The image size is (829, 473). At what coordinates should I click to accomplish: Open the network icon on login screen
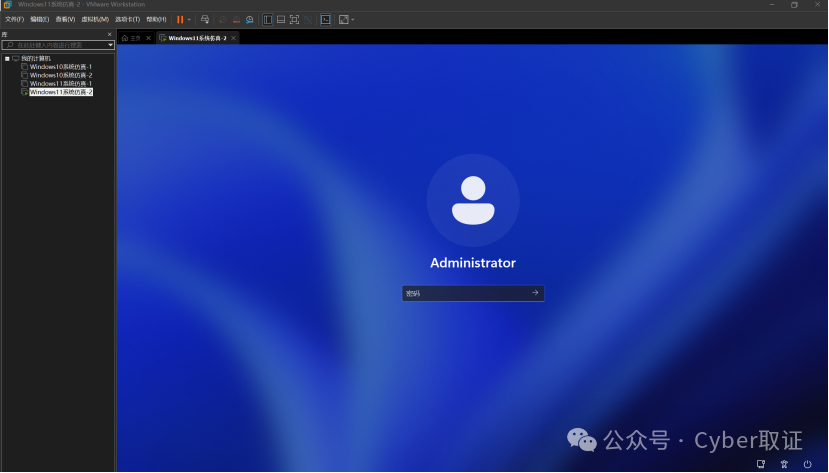pos(761,464)
